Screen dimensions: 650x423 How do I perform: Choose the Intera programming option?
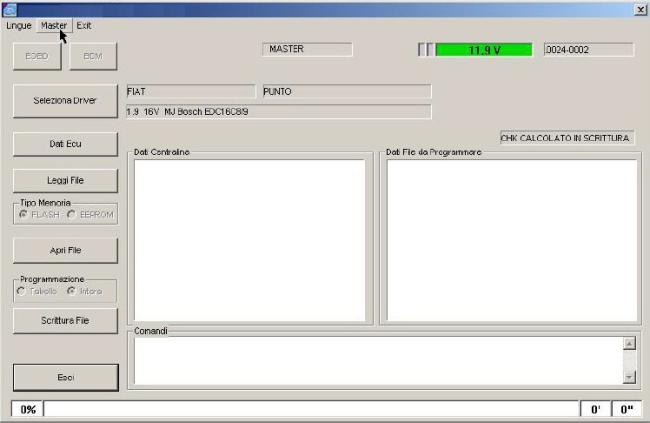(72, 291)
